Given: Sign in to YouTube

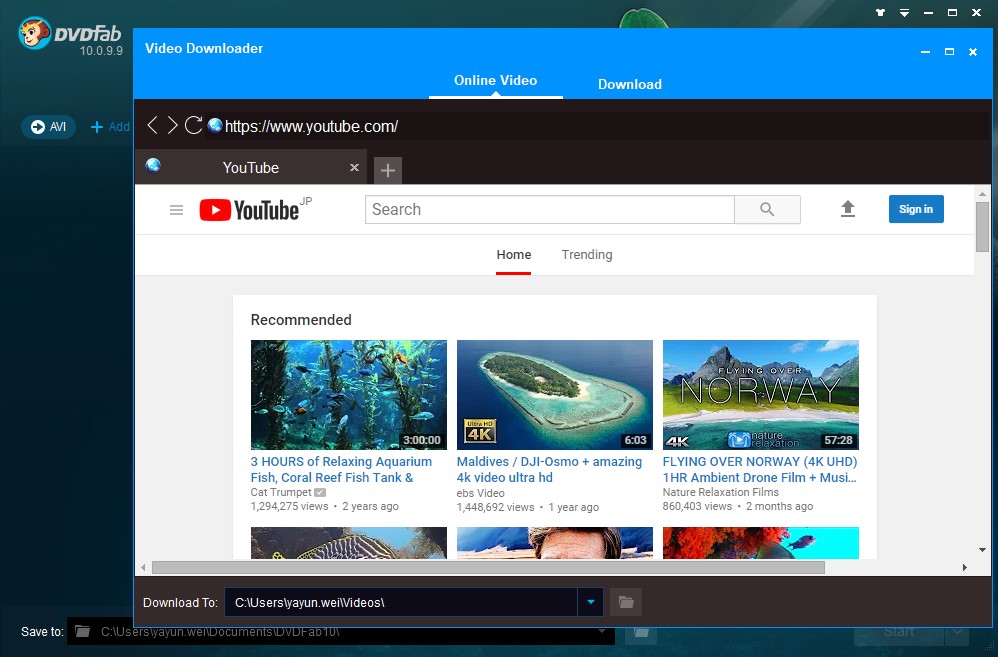Looking at the screenshot, I should 916,209.
